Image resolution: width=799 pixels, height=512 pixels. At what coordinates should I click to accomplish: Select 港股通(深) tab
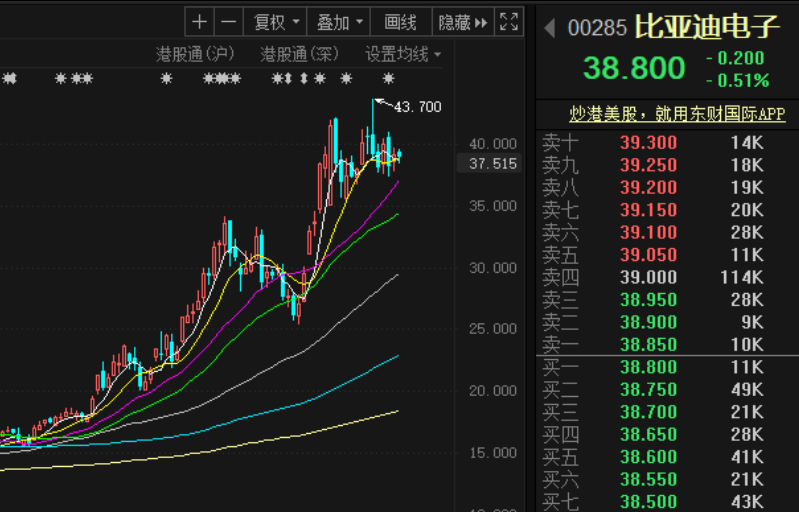point(300,54)
